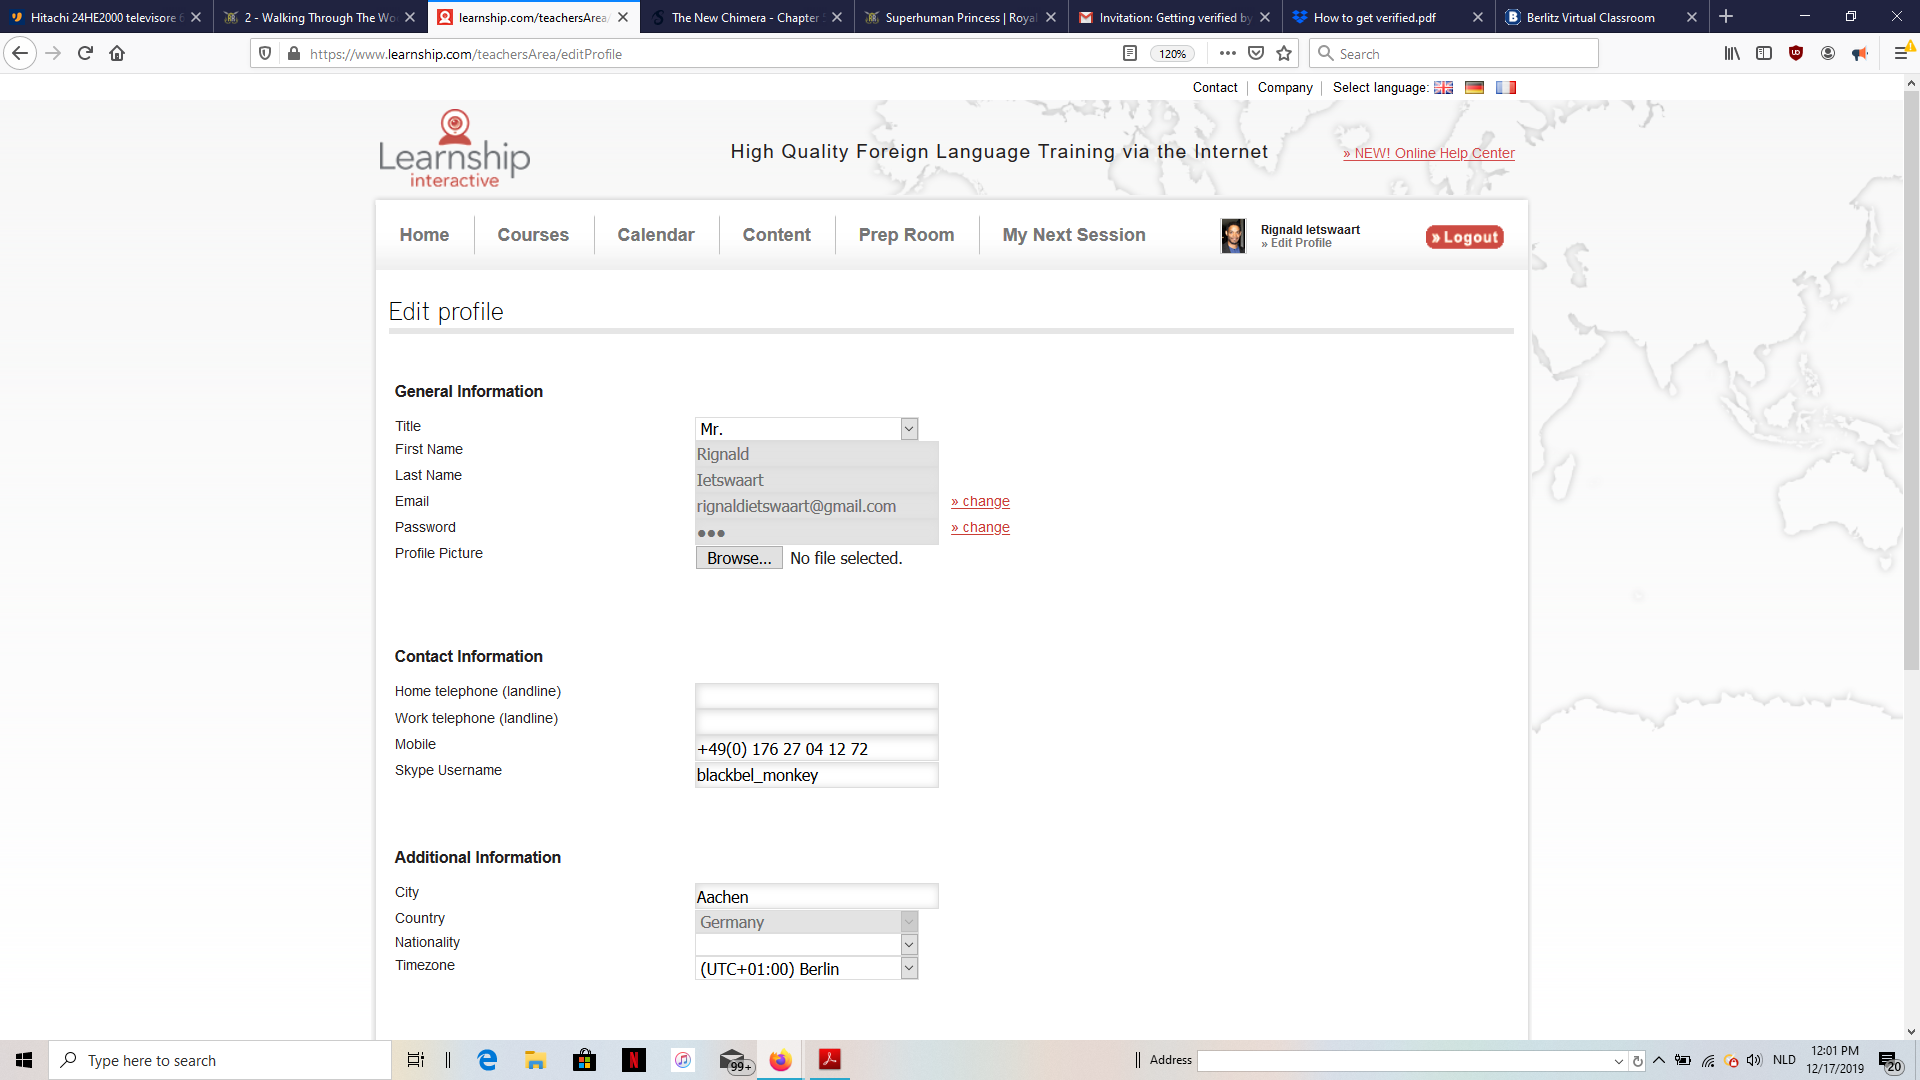Click the UK flag language icon
This screenshot has height=1080, width=1920.
(1443, 88)
